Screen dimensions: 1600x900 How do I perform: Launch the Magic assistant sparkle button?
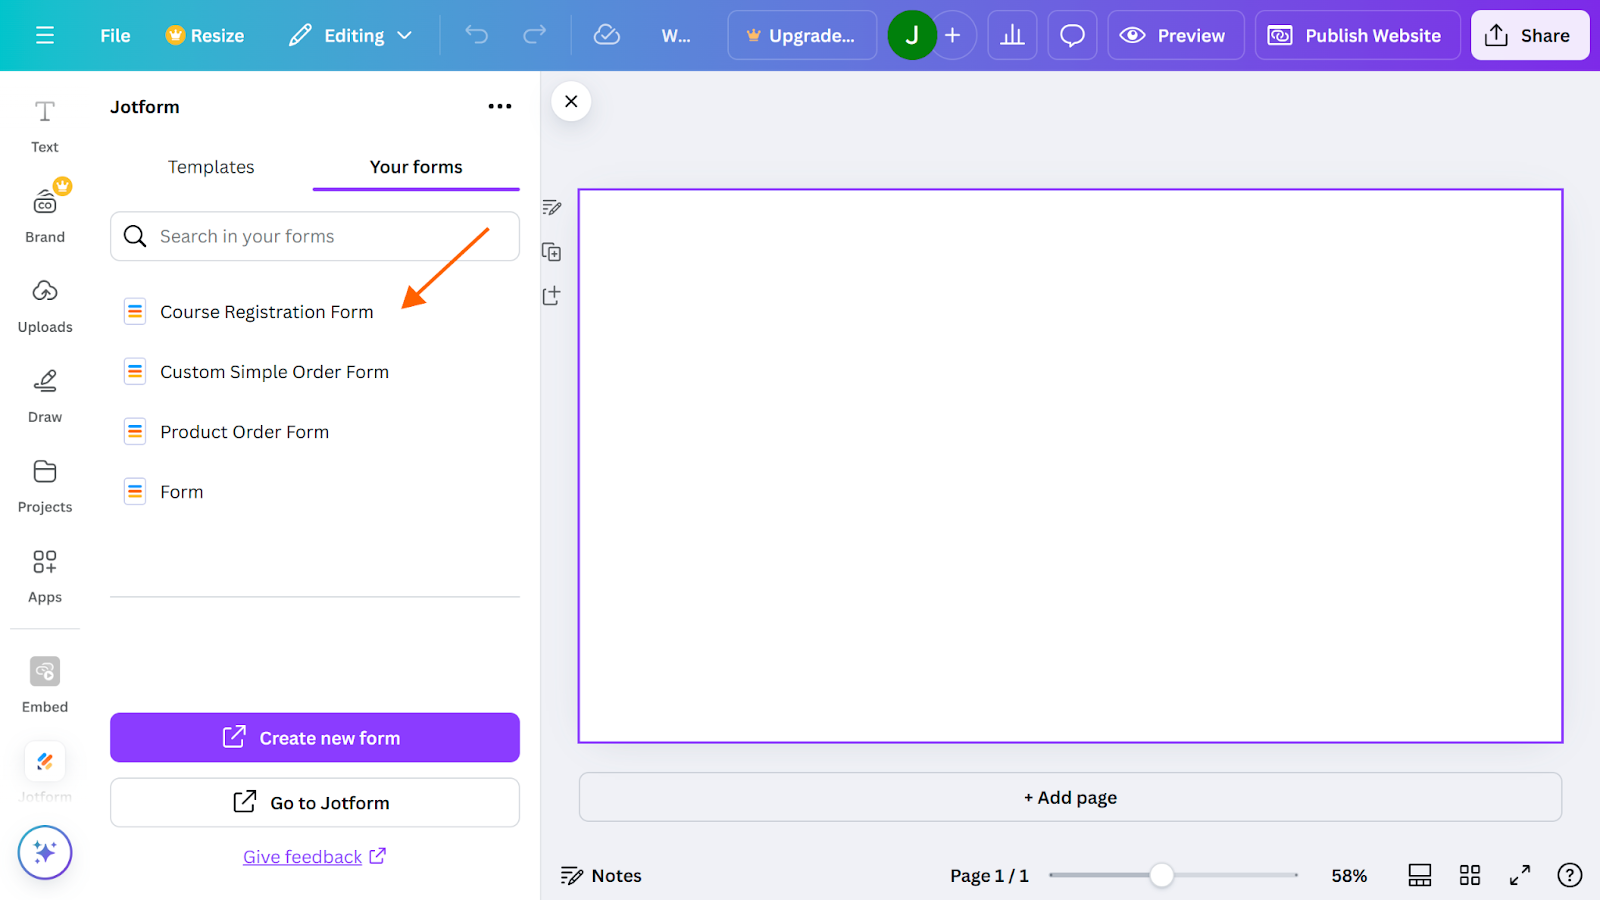point(45,853)
